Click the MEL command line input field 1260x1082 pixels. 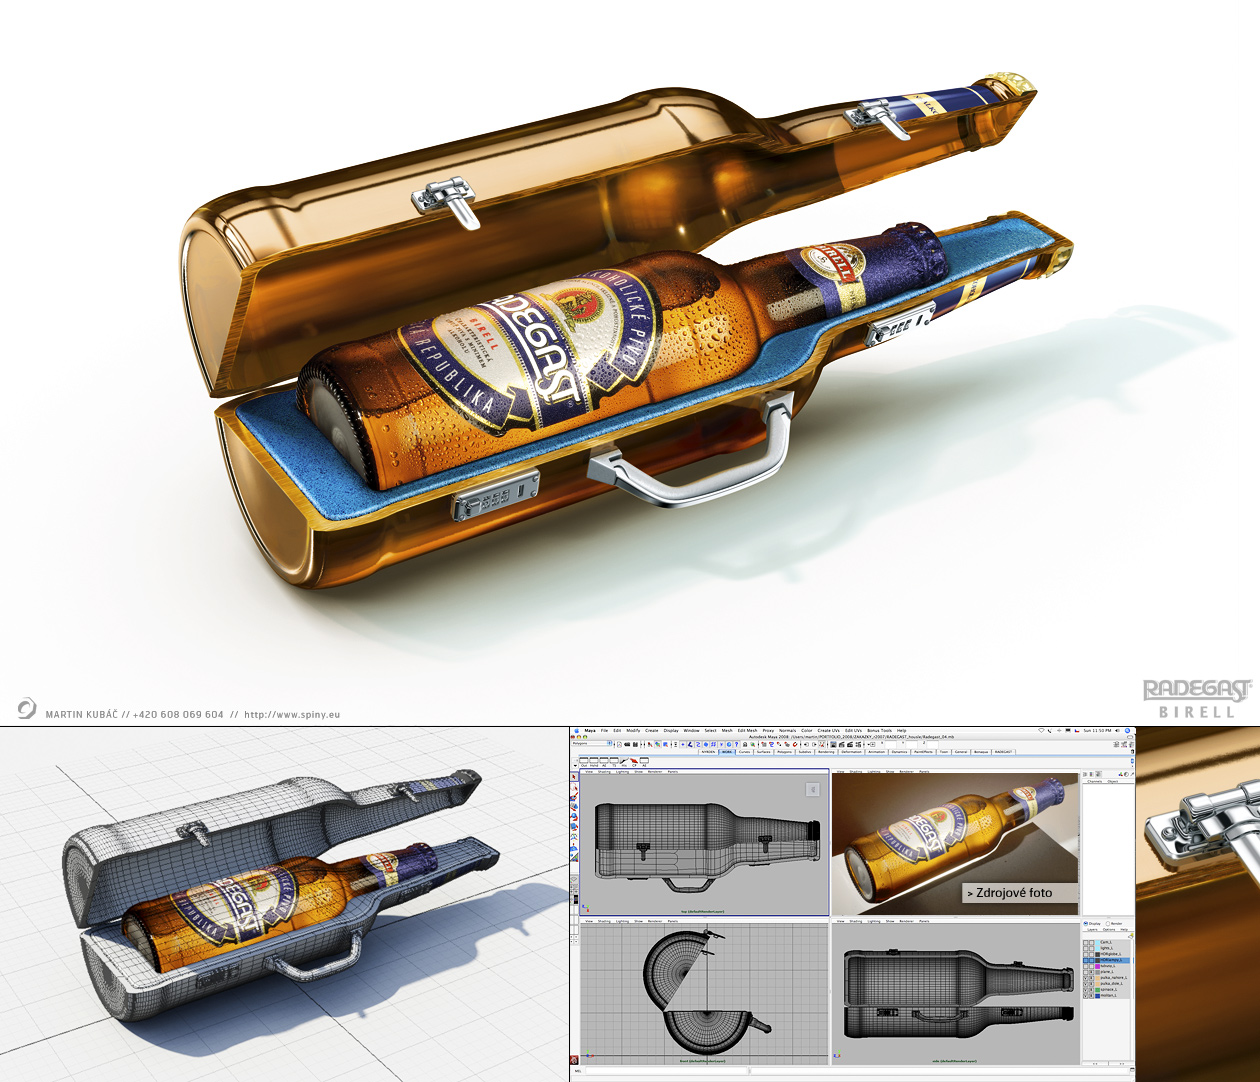point(668,1071)
